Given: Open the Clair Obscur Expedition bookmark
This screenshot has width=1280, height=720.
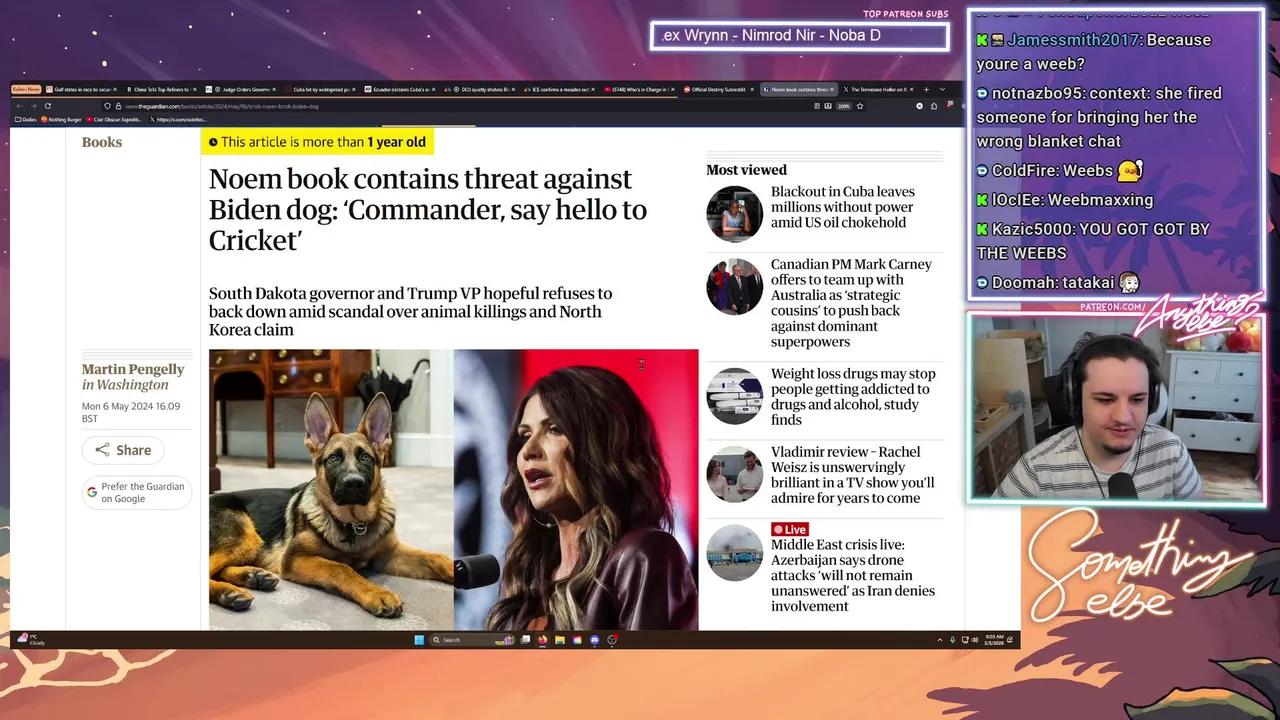Looking at the screenshot, I should (x=114, y=119).
